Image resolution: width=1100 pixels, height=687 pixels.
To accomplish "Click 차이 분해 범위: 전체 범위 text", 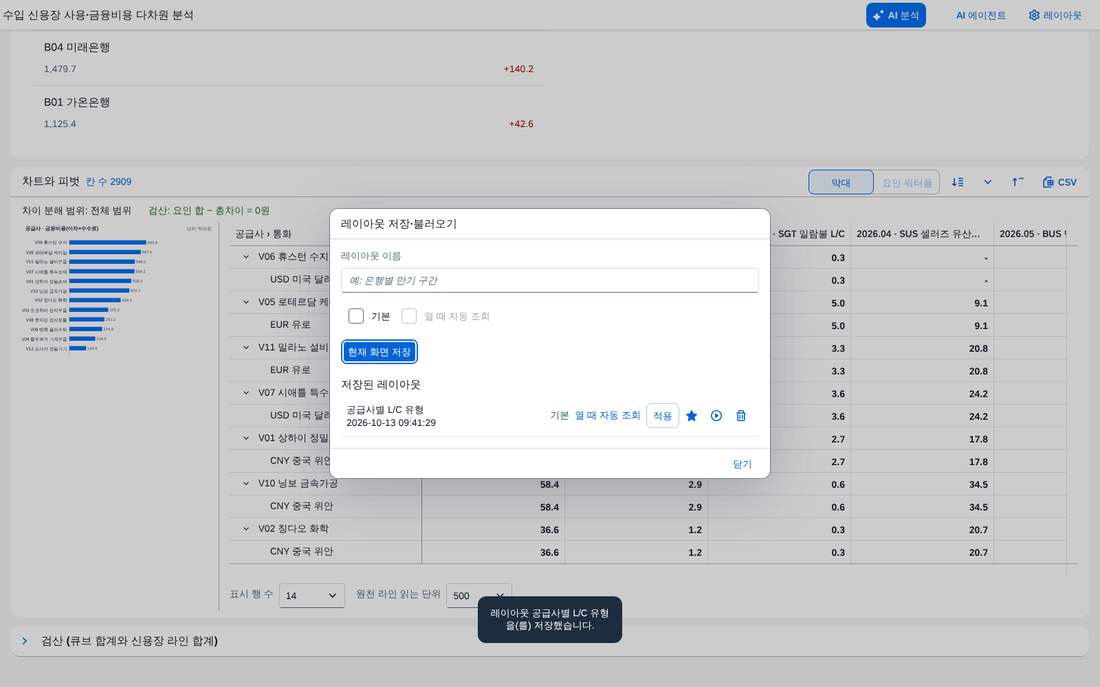I will (76, 211).
